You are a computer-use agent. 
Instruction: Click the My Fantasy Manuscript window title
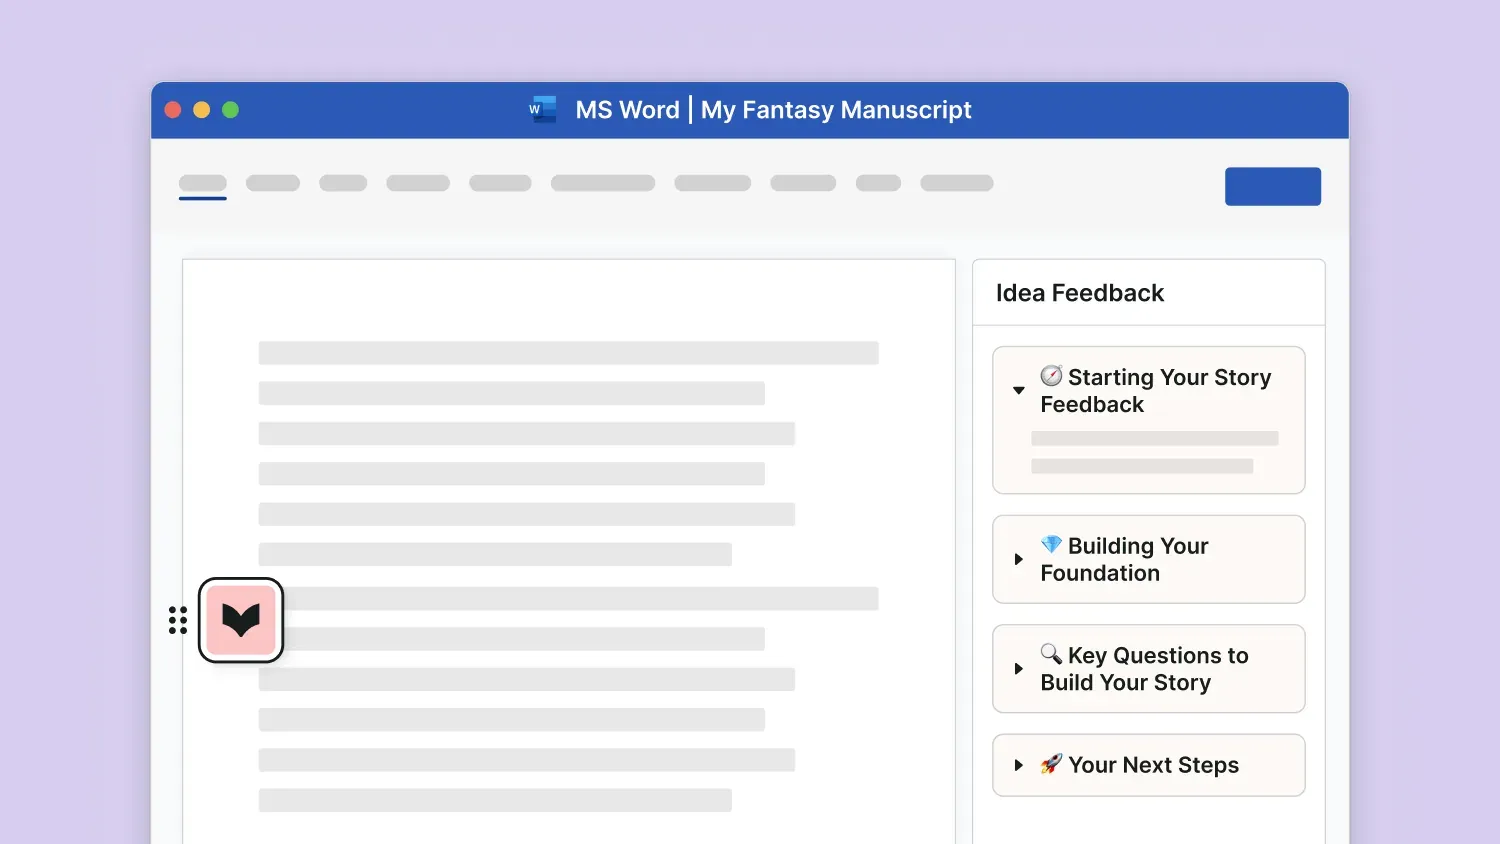click(x=836, y=110)
